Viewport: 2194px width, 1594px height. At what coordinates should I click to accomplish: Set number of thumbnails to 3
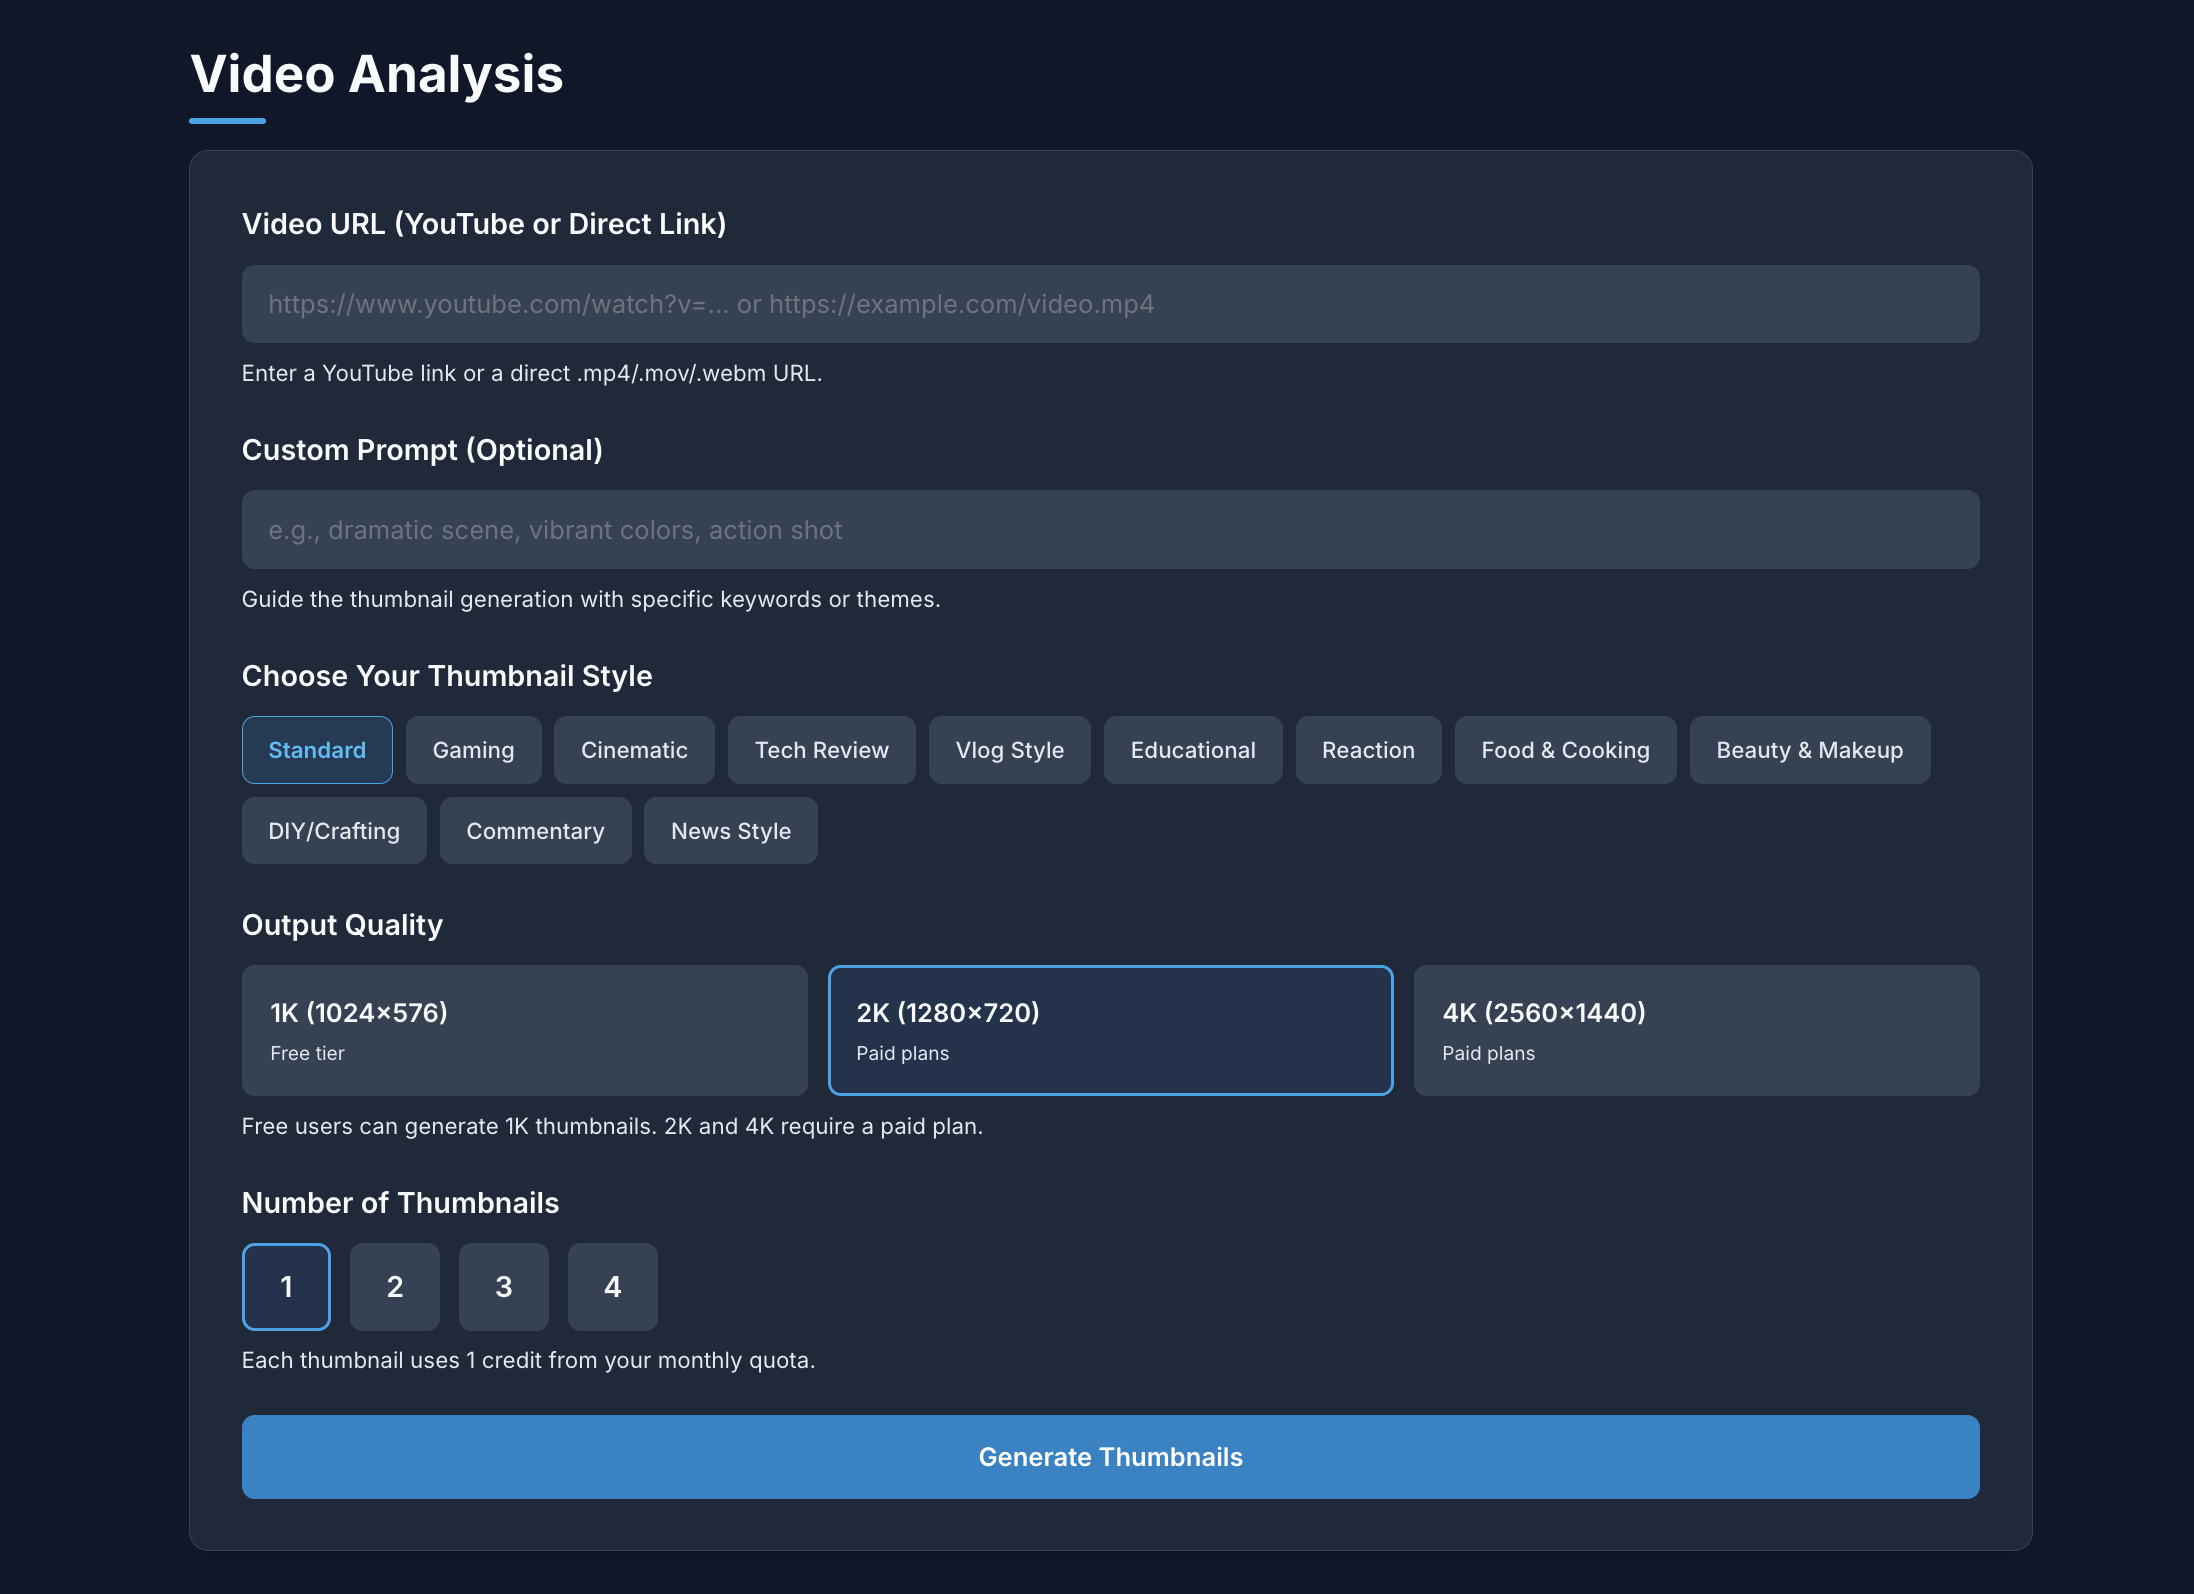[x=503, y=1287]
